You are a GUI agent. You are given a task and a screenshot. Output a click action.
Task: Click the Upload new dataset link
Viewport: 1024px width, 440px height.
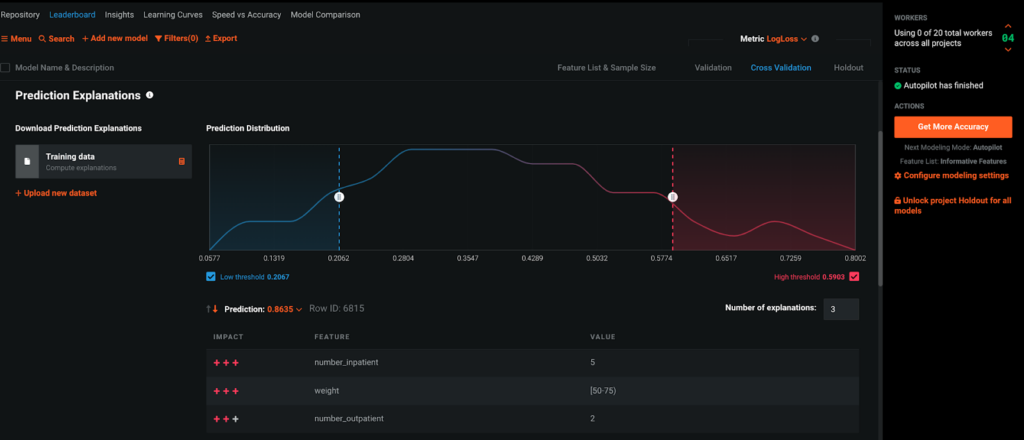click(56, 193)
